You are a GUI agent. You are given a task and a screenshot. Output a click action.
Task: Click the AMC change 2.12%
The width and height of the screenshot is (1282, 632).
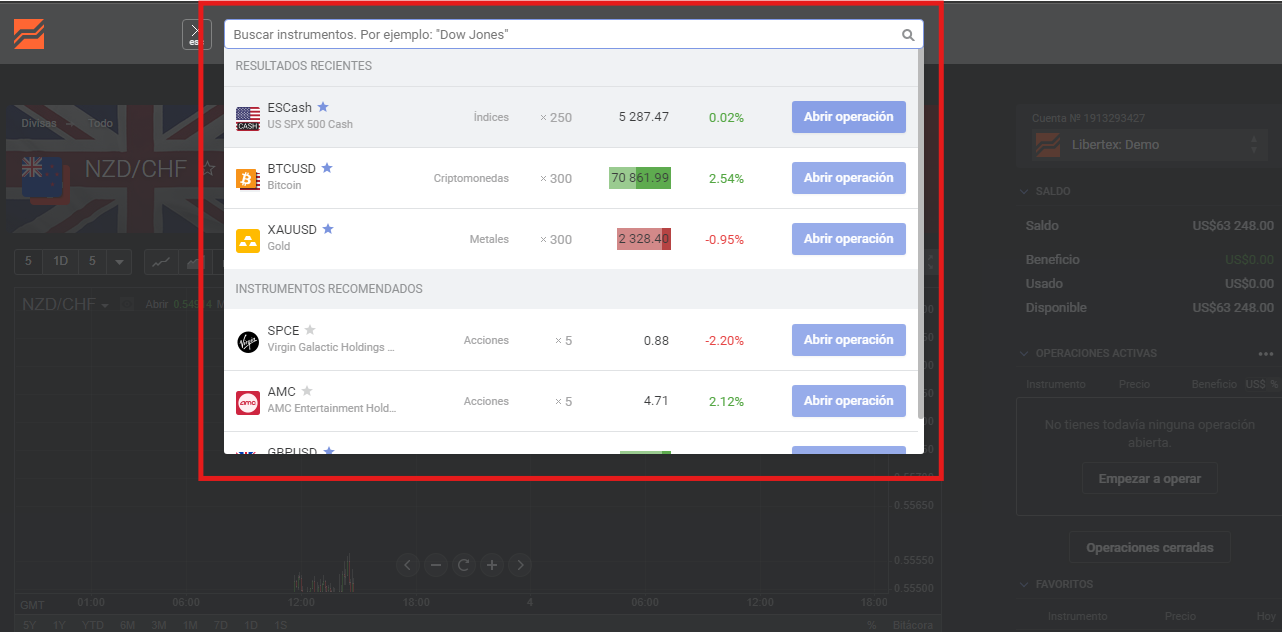726,401
